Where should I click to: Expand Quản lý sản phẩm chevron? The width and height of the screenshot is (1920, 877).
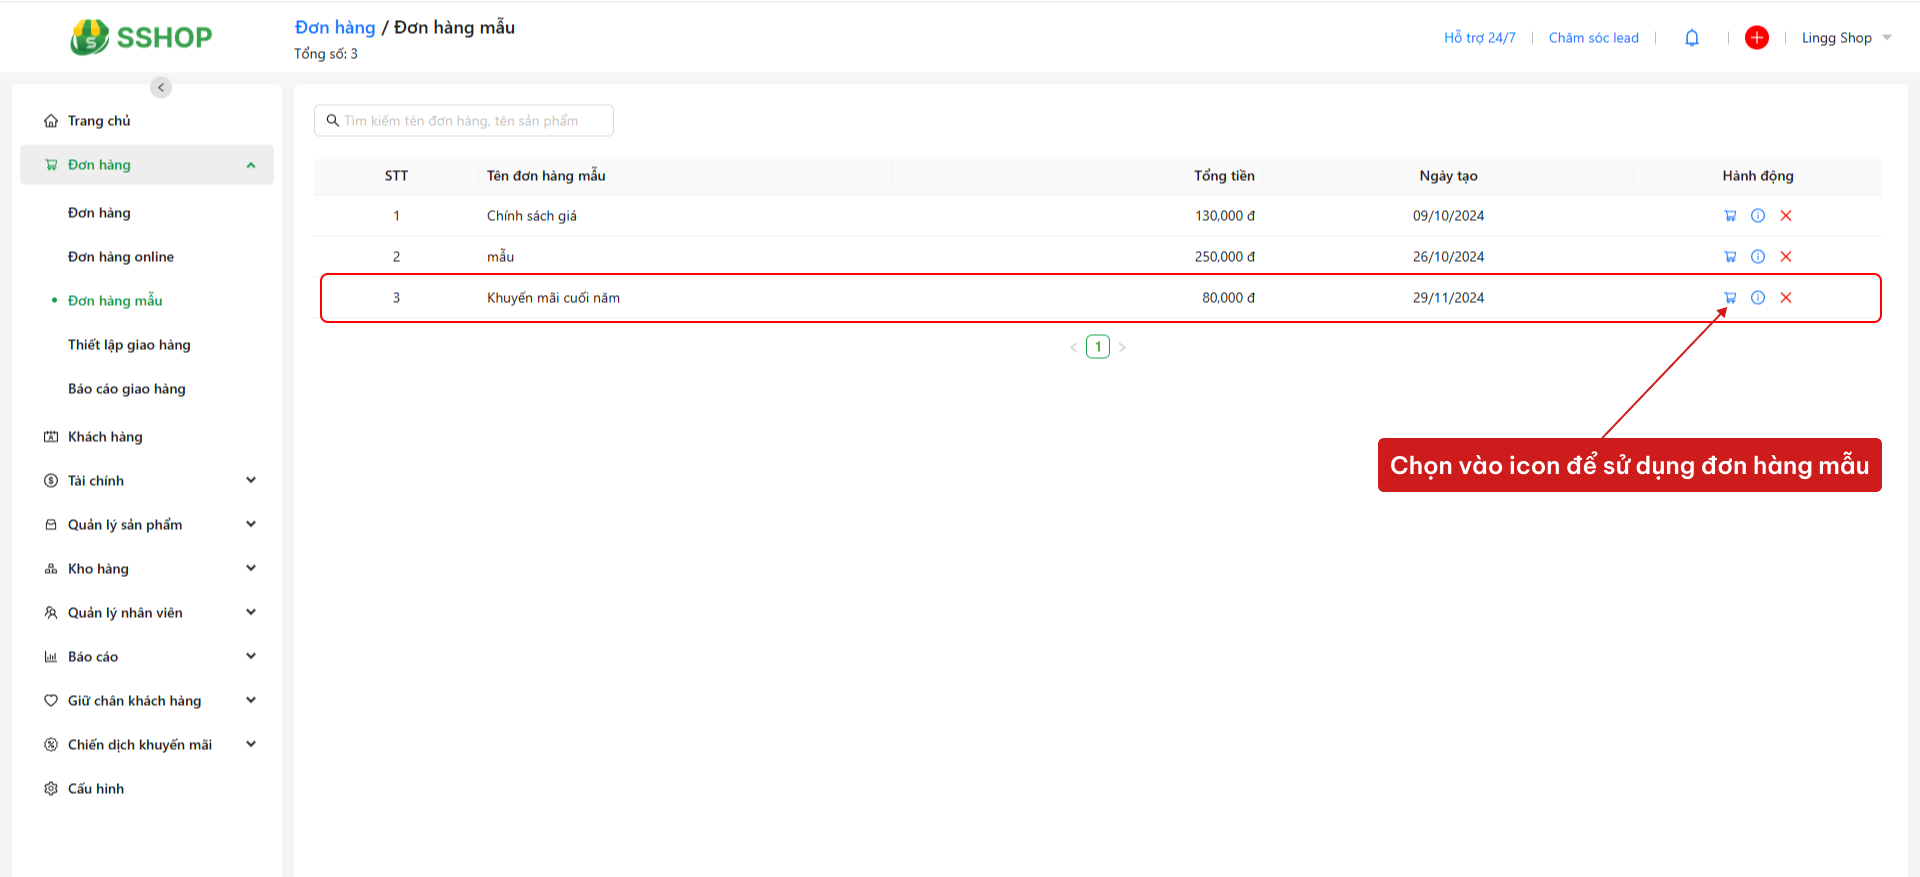click(x=251, y=525)
